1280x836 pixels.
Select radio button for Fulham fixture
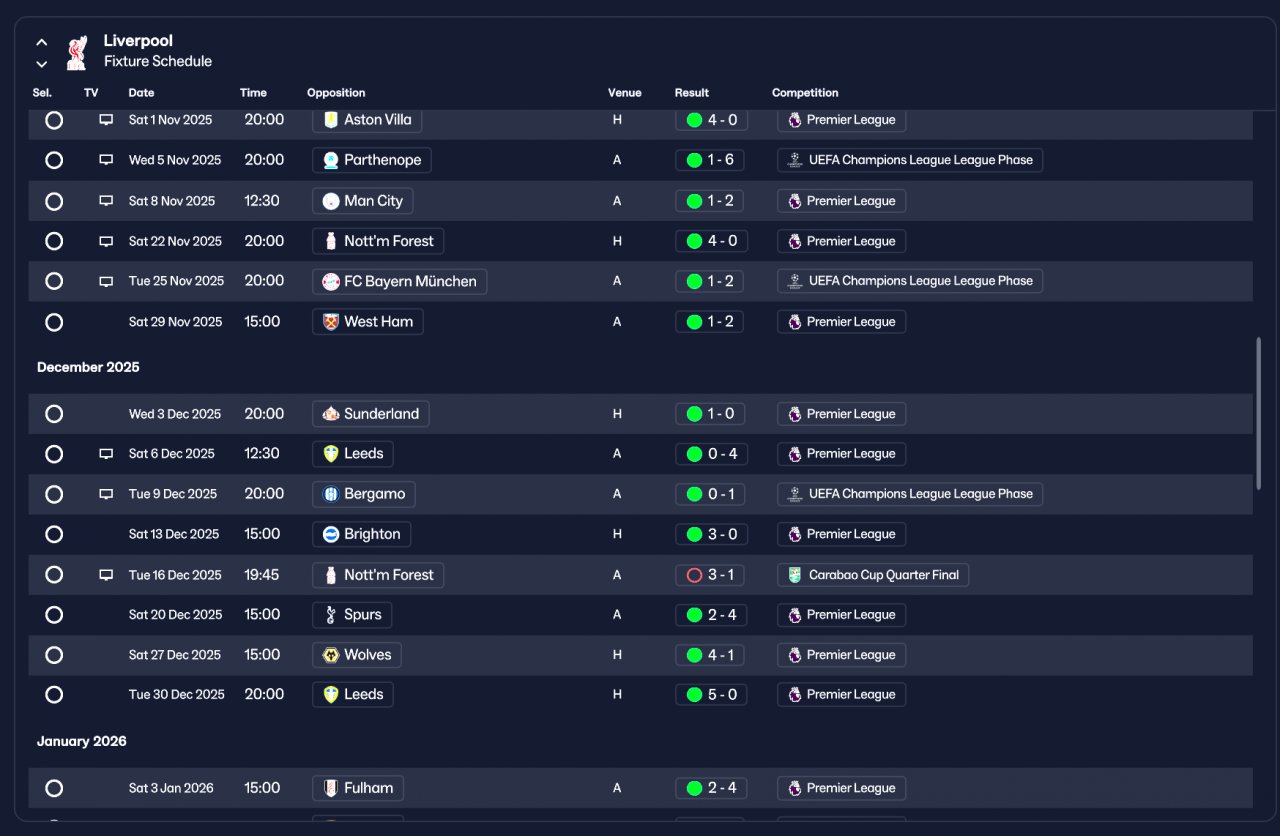click(54, 788)
